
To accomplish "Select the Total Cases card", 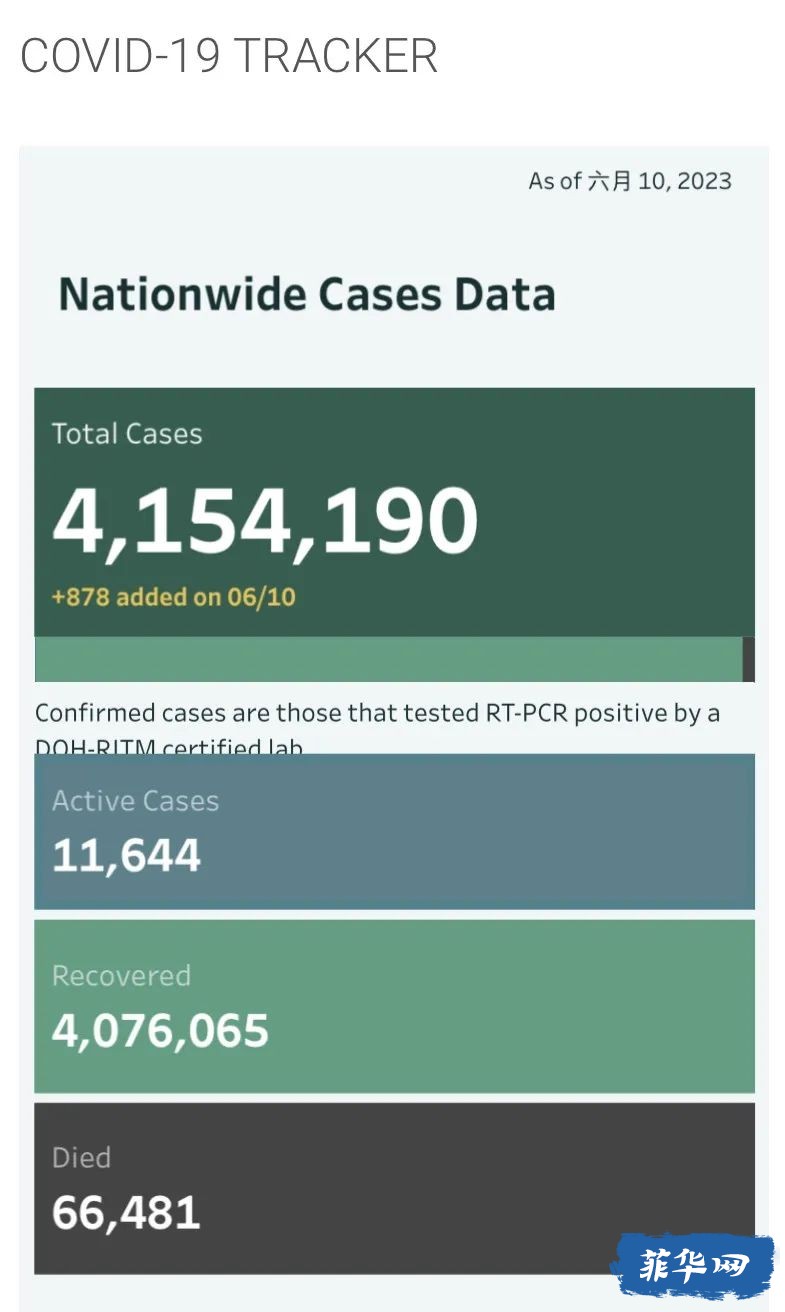I will [x=394, y=512].
